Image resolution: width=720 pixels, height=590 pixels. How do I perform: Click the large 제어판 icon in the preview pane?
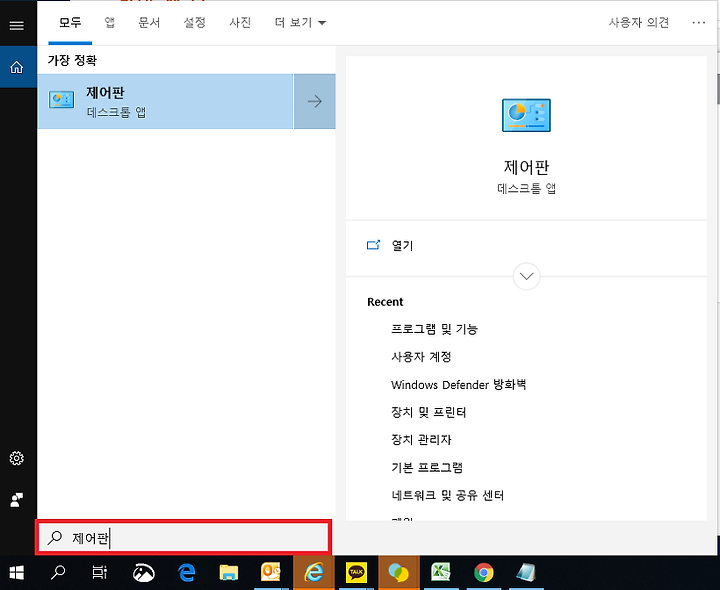click(526, 115)
